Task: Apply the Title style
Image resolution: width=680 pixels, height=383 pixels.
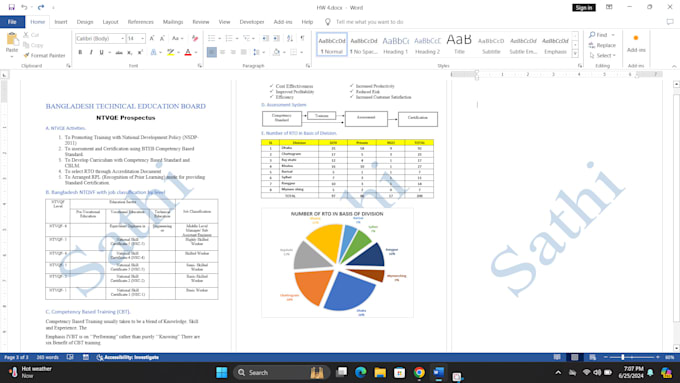Action: 459,44
